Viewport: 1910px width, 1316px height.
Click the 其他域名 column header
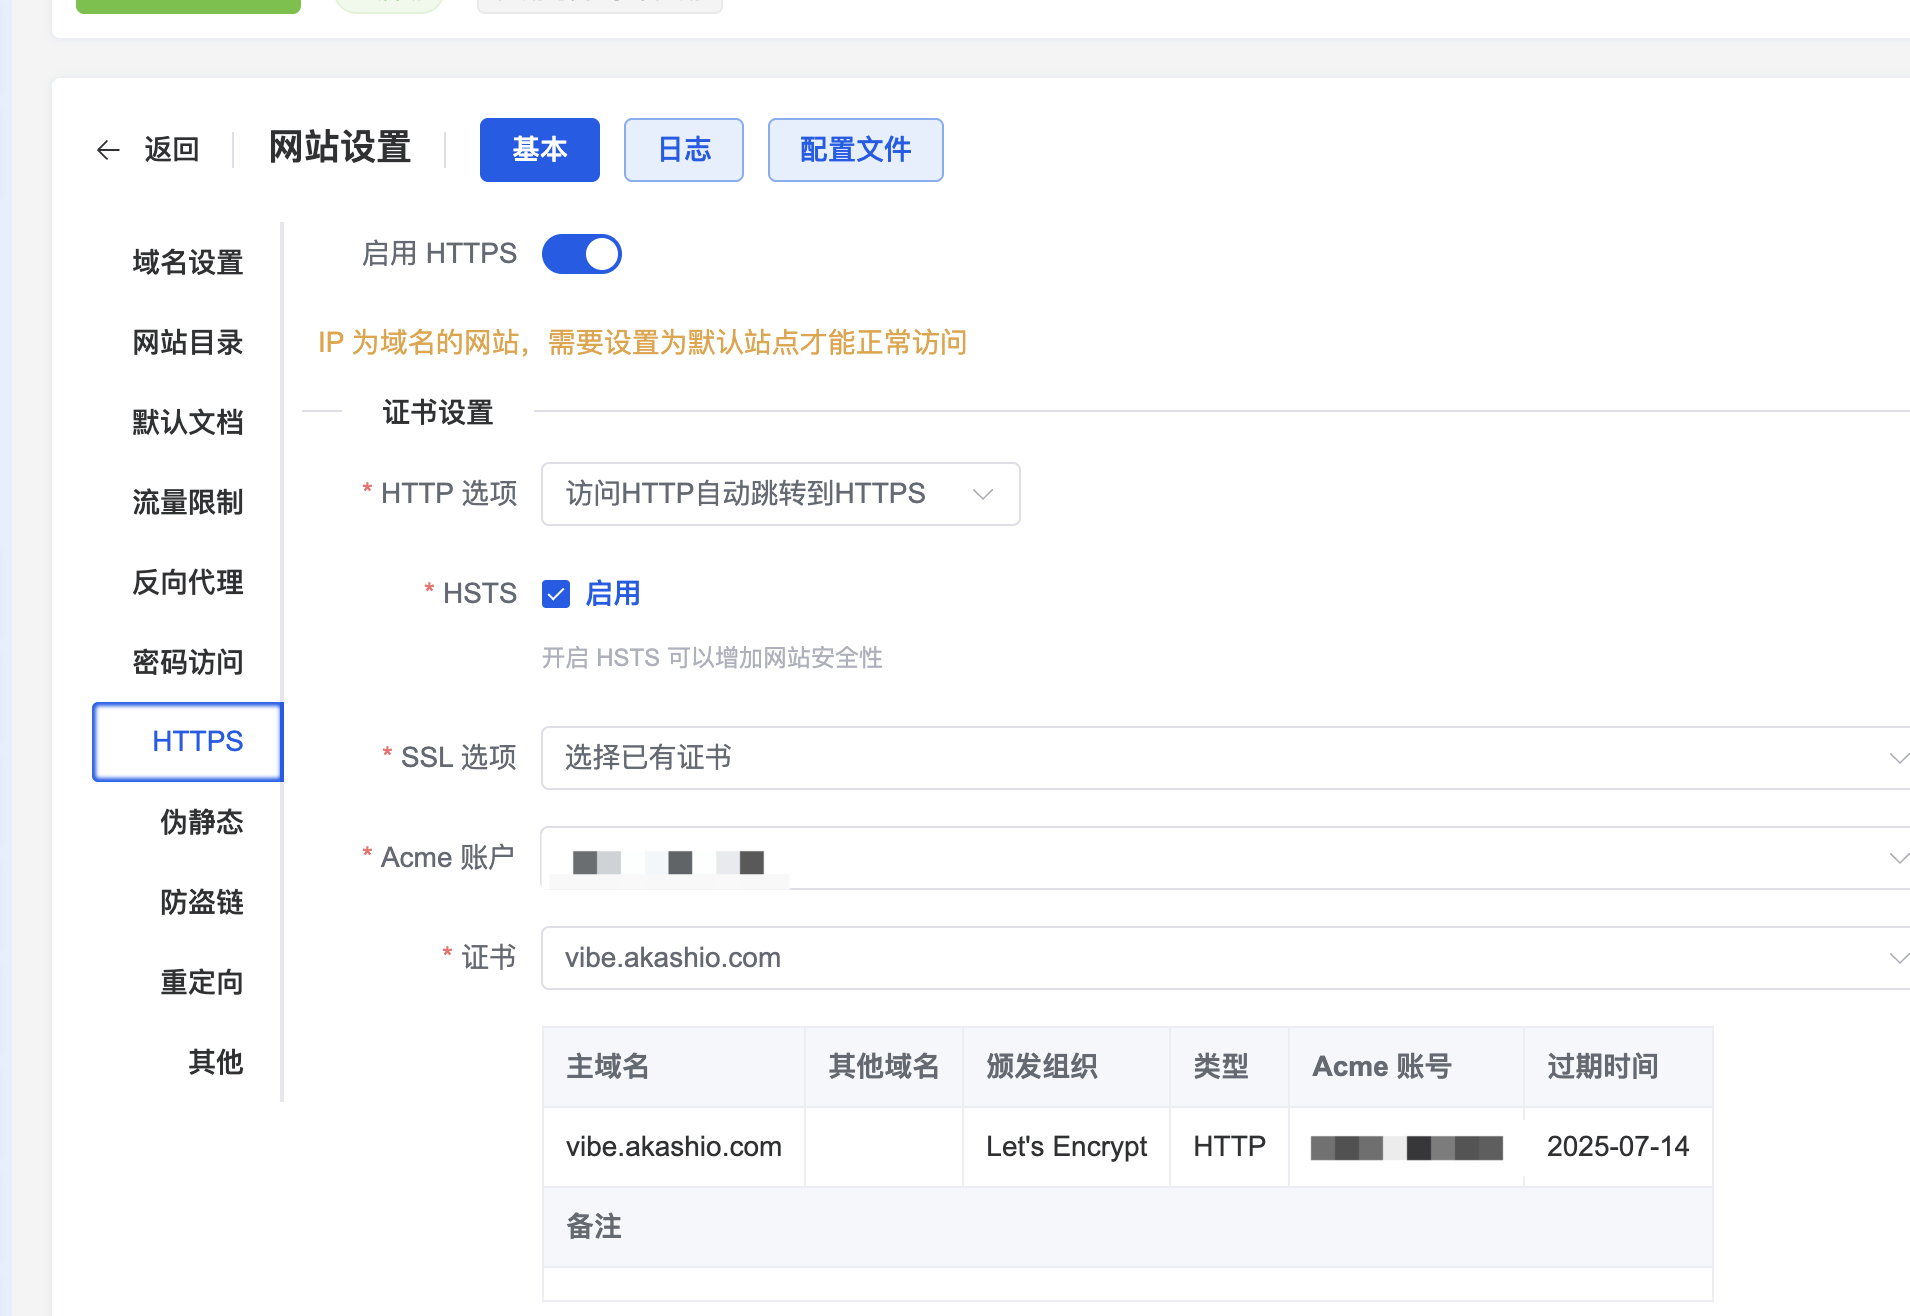pos(884,1067)
